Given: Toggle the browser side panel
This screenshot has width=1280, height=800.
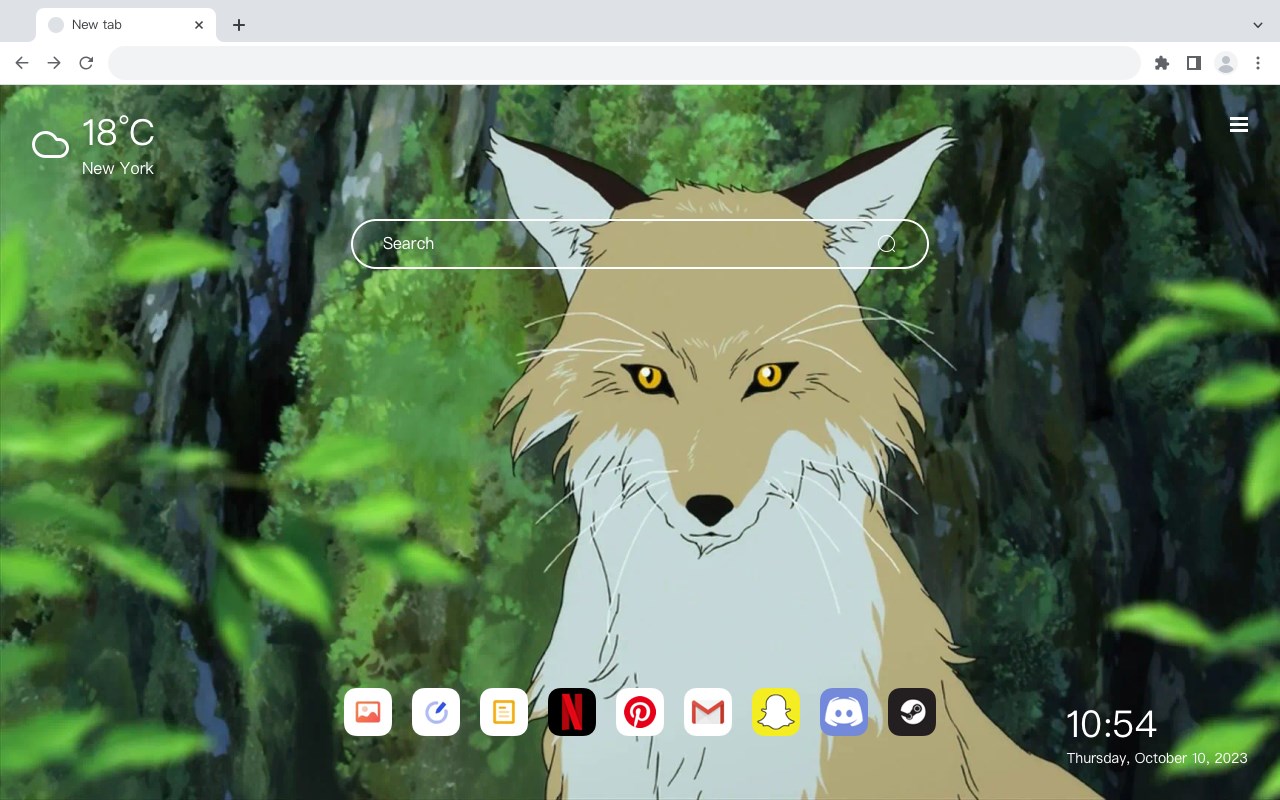Looking at the screenshot, I should pyautogui.click(x=1194, y=63).
